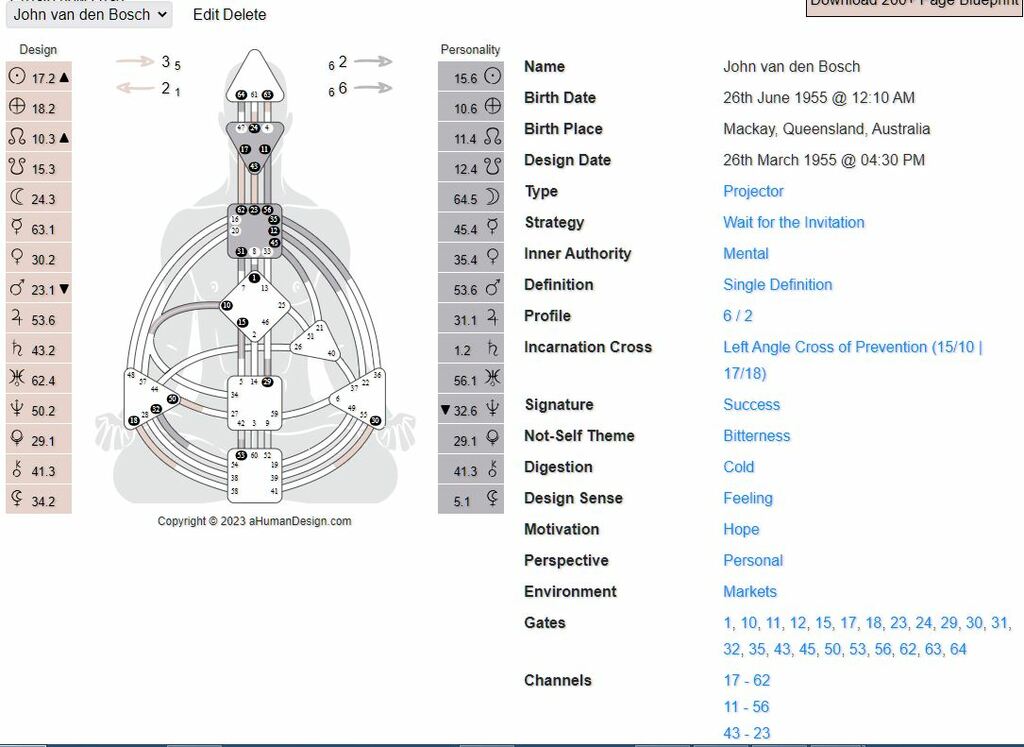Click the Markets environment link
The image size is (1024, 747).
coord(749,591)
